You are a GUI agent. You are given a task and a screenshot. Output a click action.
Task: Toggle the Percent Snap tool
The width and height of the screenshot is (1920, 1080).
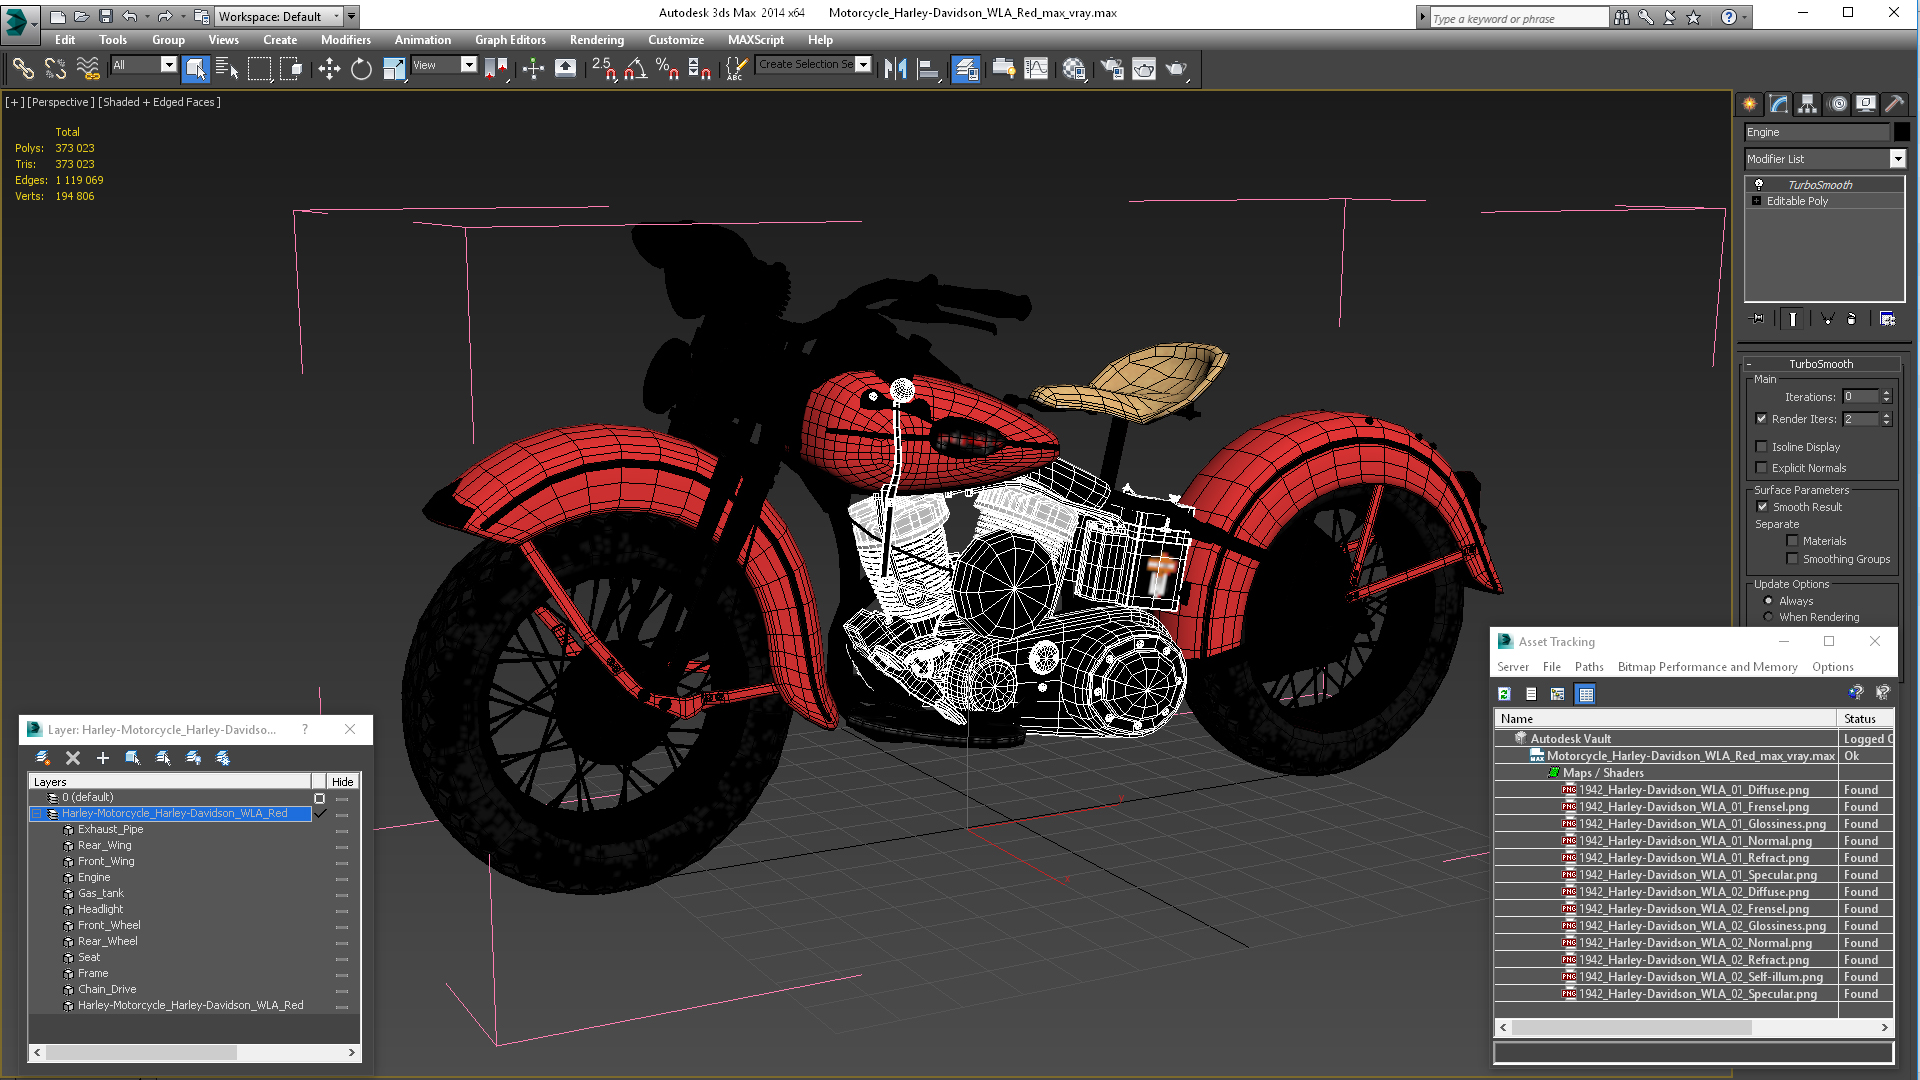coord(667,68)
